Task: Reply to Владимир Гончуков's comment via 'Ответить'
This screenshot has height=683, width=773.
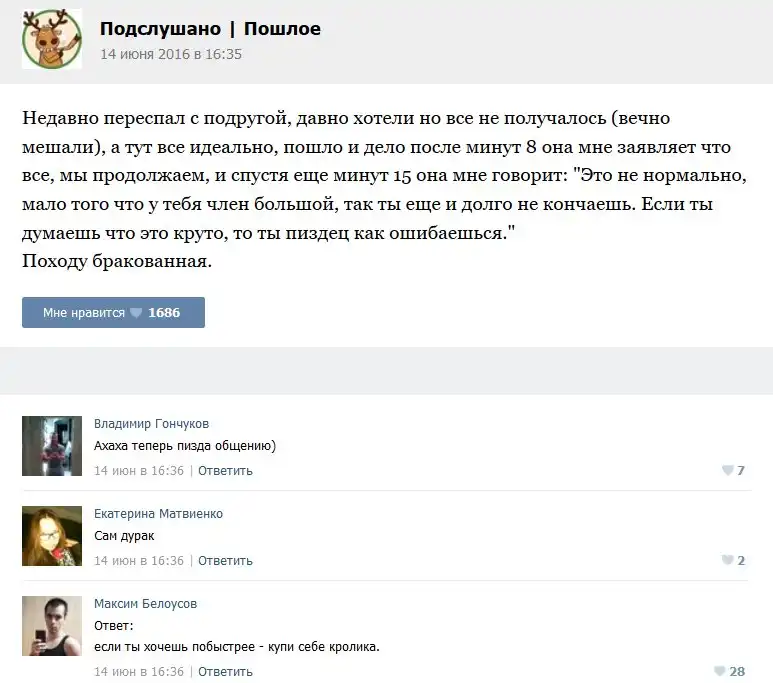Action: click(225, 471)
